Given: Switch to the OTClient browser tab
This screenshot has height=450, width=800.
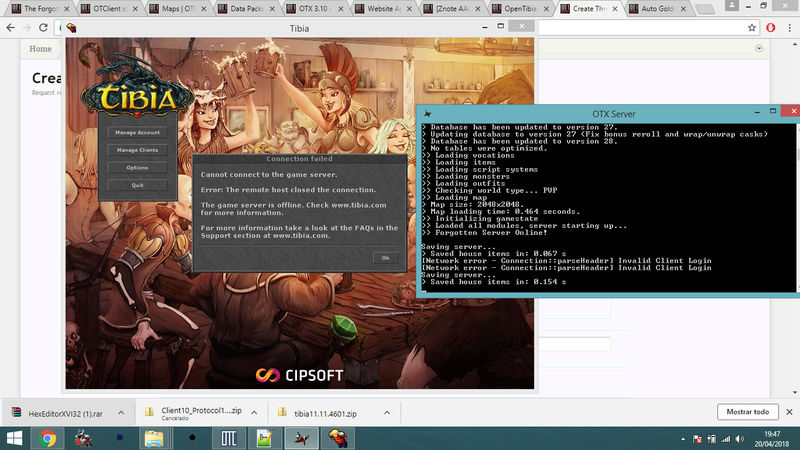Looking at the screenshot, I should (x=109, y=9).
